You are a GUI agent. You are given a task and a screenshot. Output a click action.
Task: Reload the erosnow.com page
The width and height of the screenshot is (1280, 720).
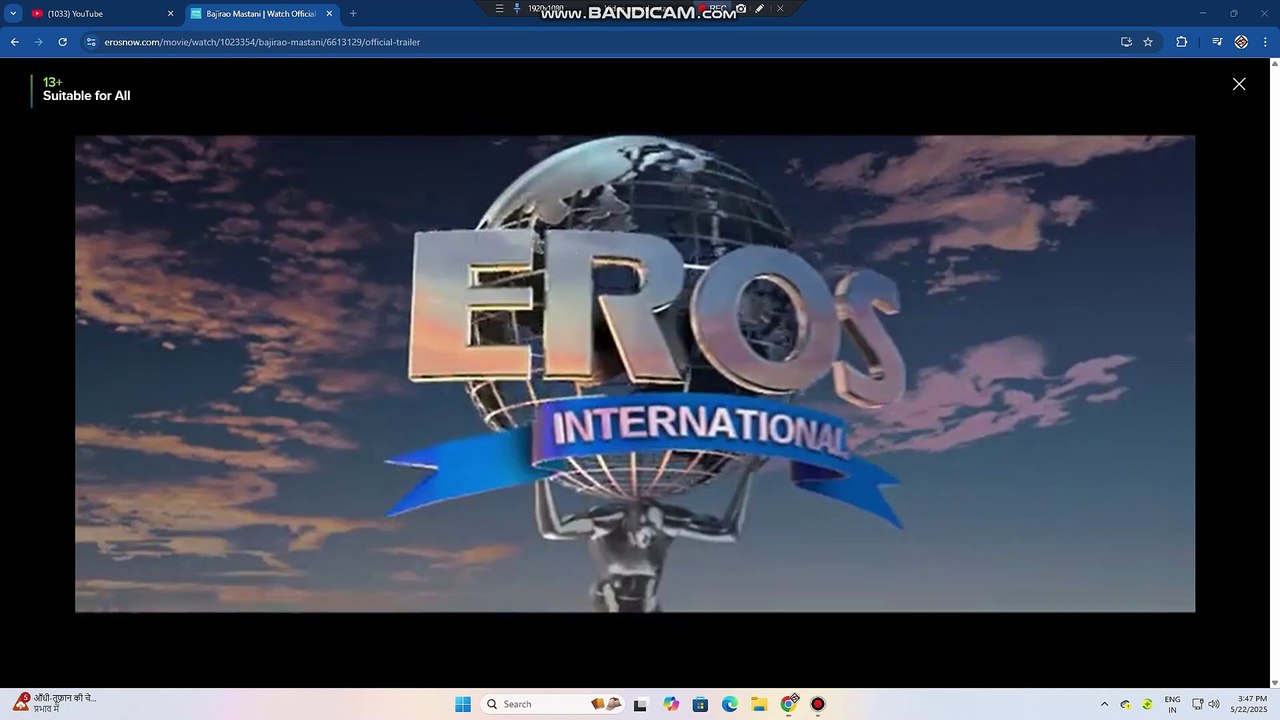tap(62, 42)
